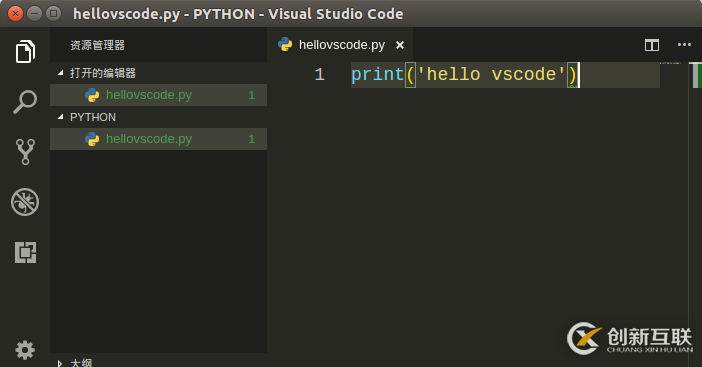Select the hellovscode.py editor tab
Viewport: 702px width, 367px height.
coord(340,45)
